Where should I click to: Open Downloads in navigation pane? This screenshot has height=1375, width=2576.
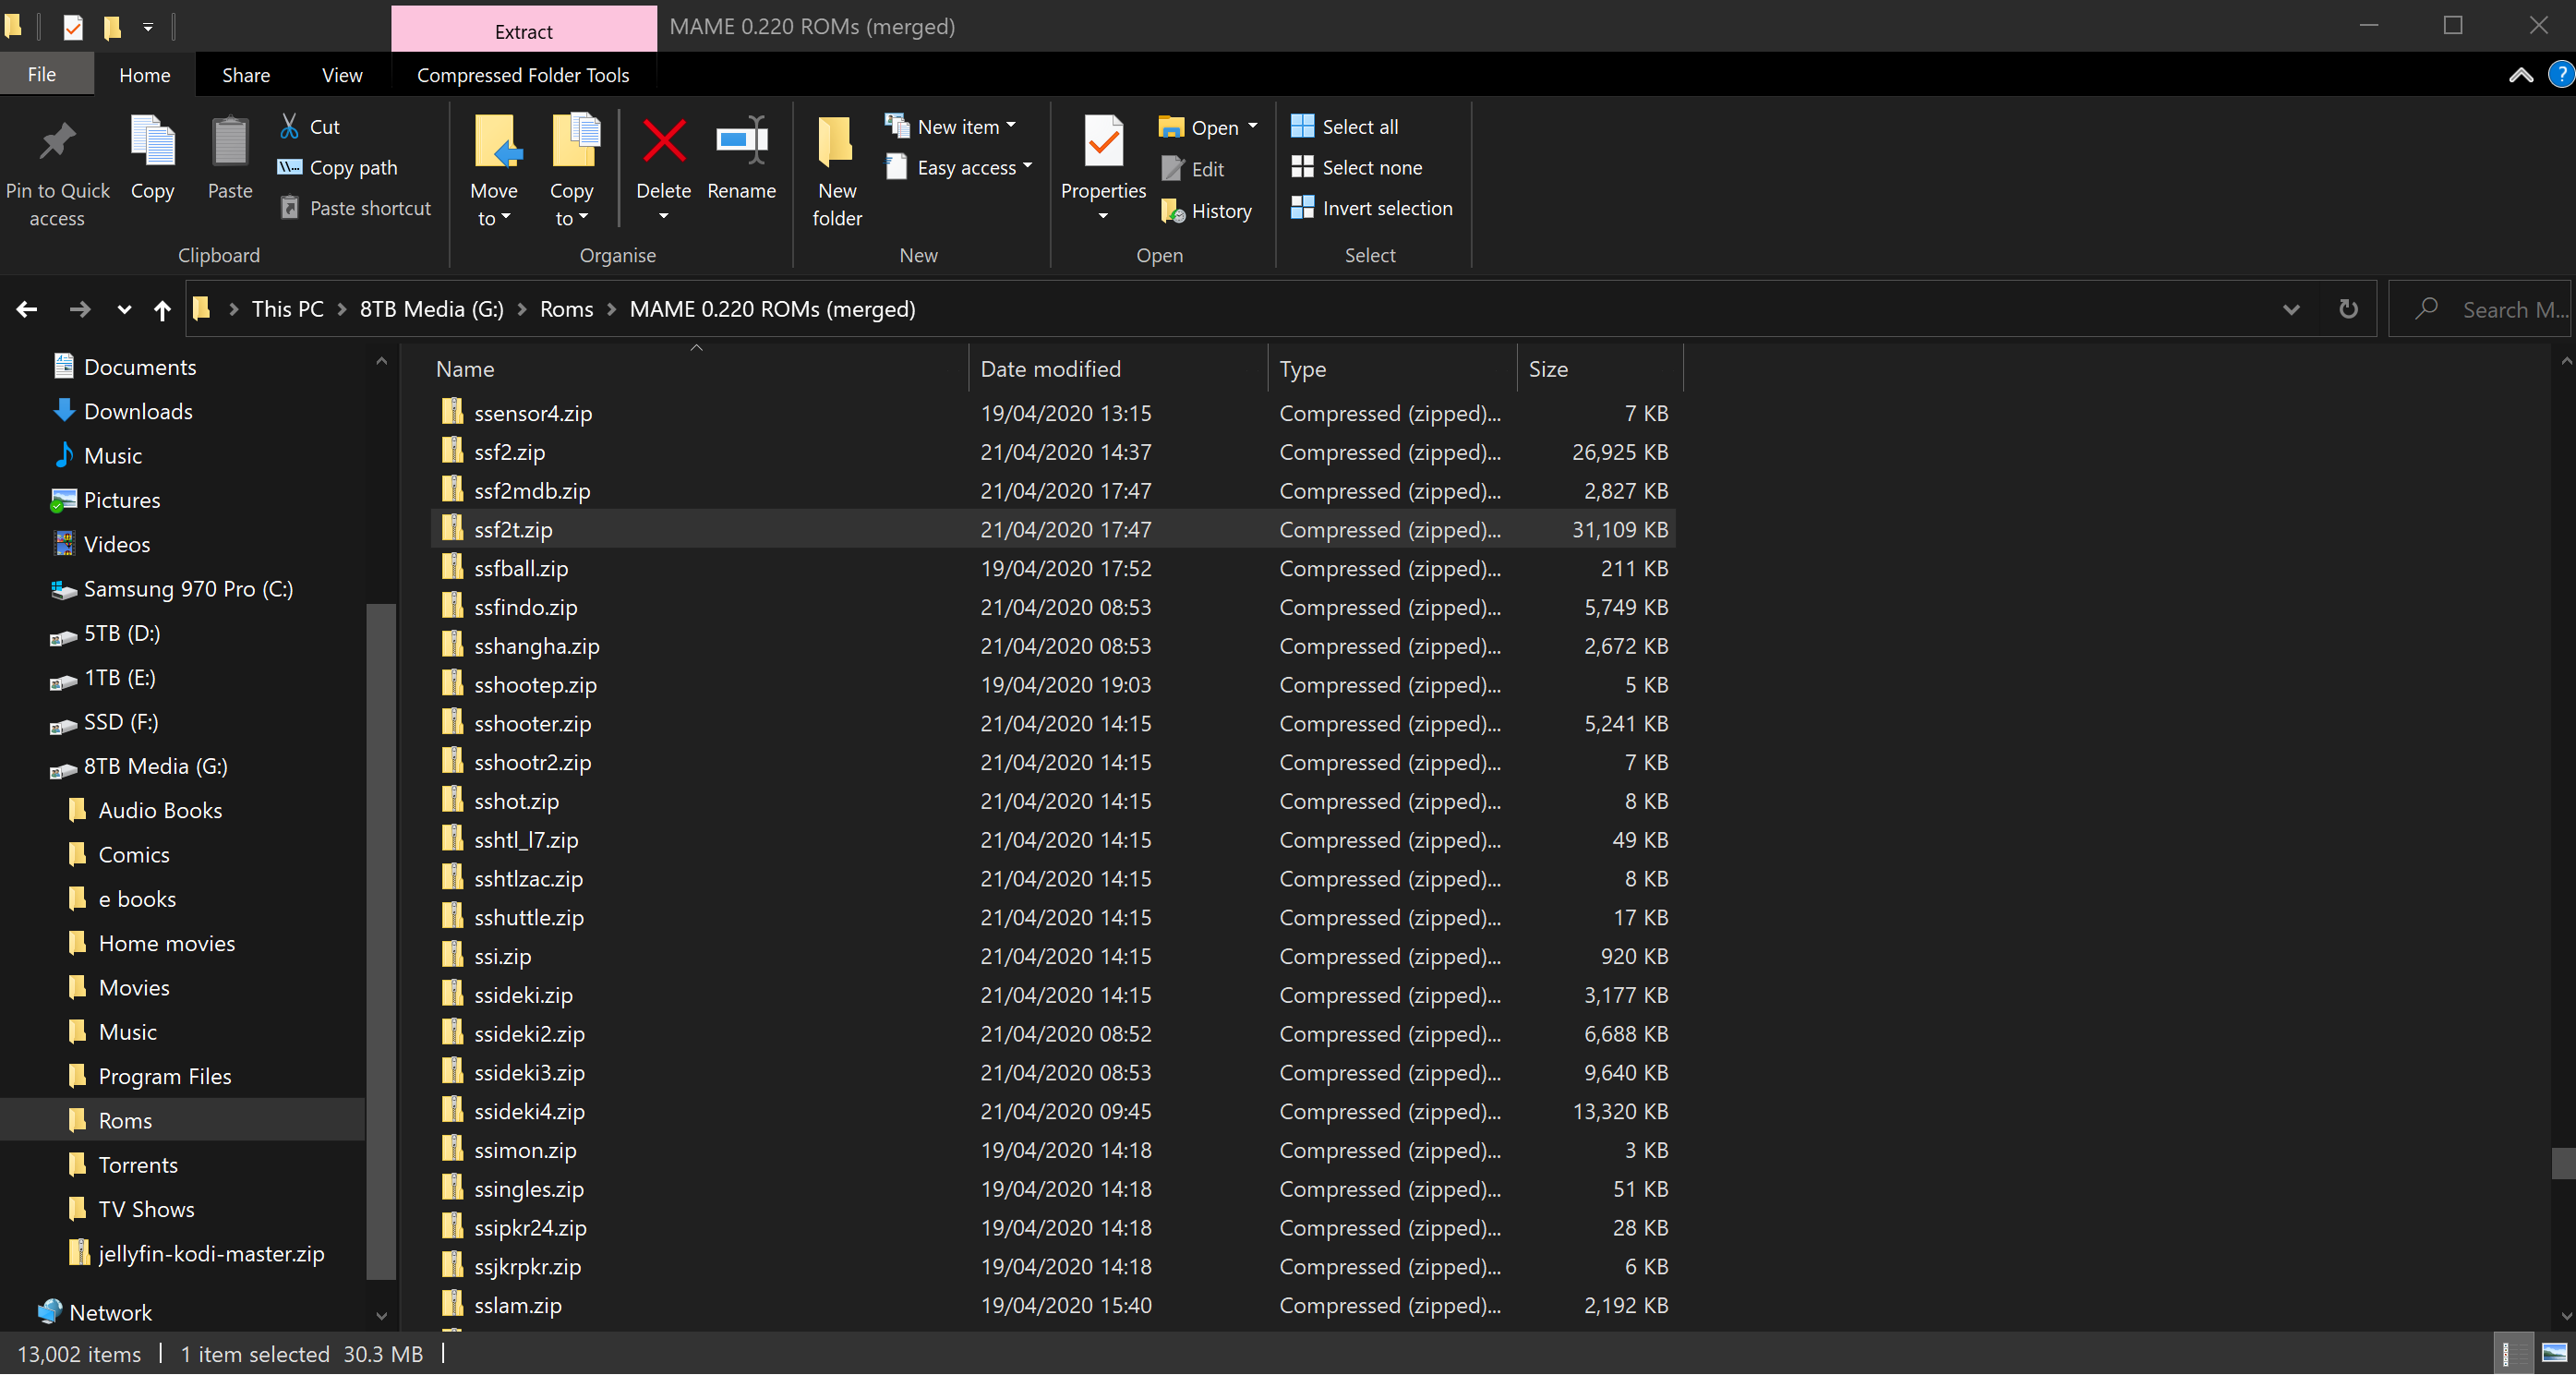pyautogui.click(x=138, y=411)
